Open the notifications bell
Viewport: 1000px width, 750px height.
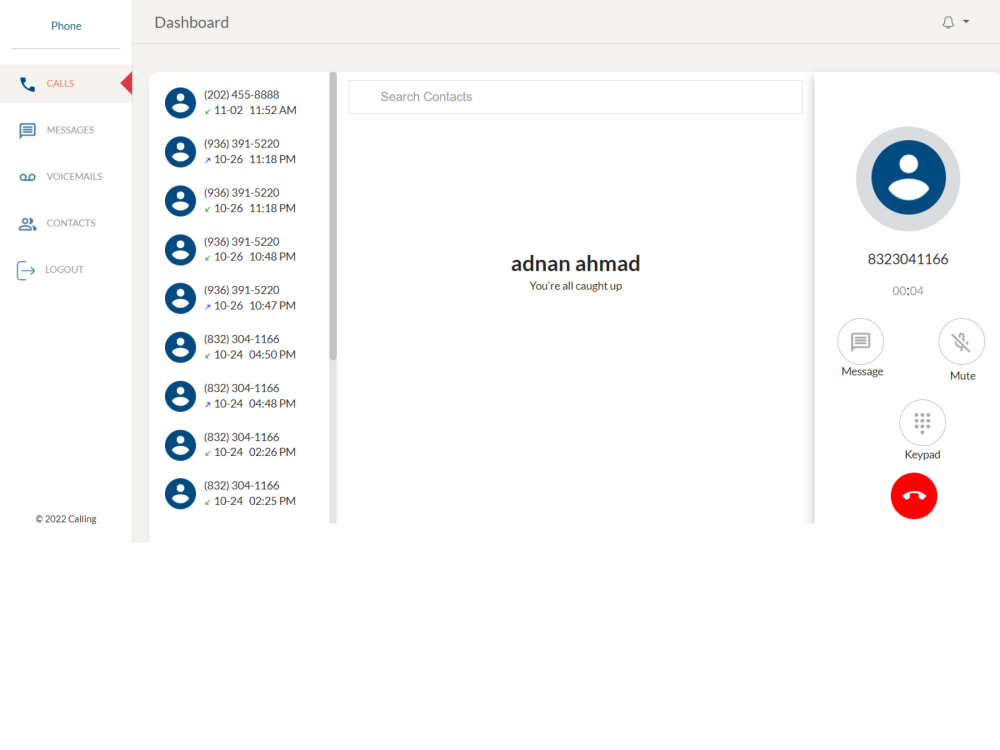[948, 22]
